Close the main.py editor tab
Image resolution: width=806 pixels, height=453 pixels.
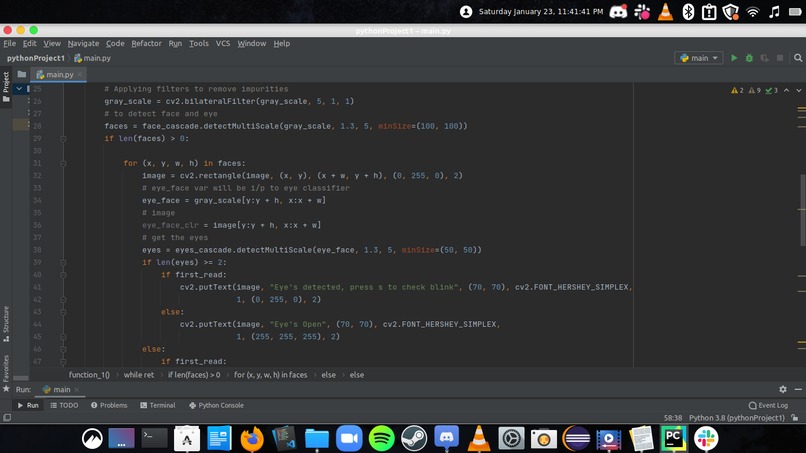click(x=80, y=75)
